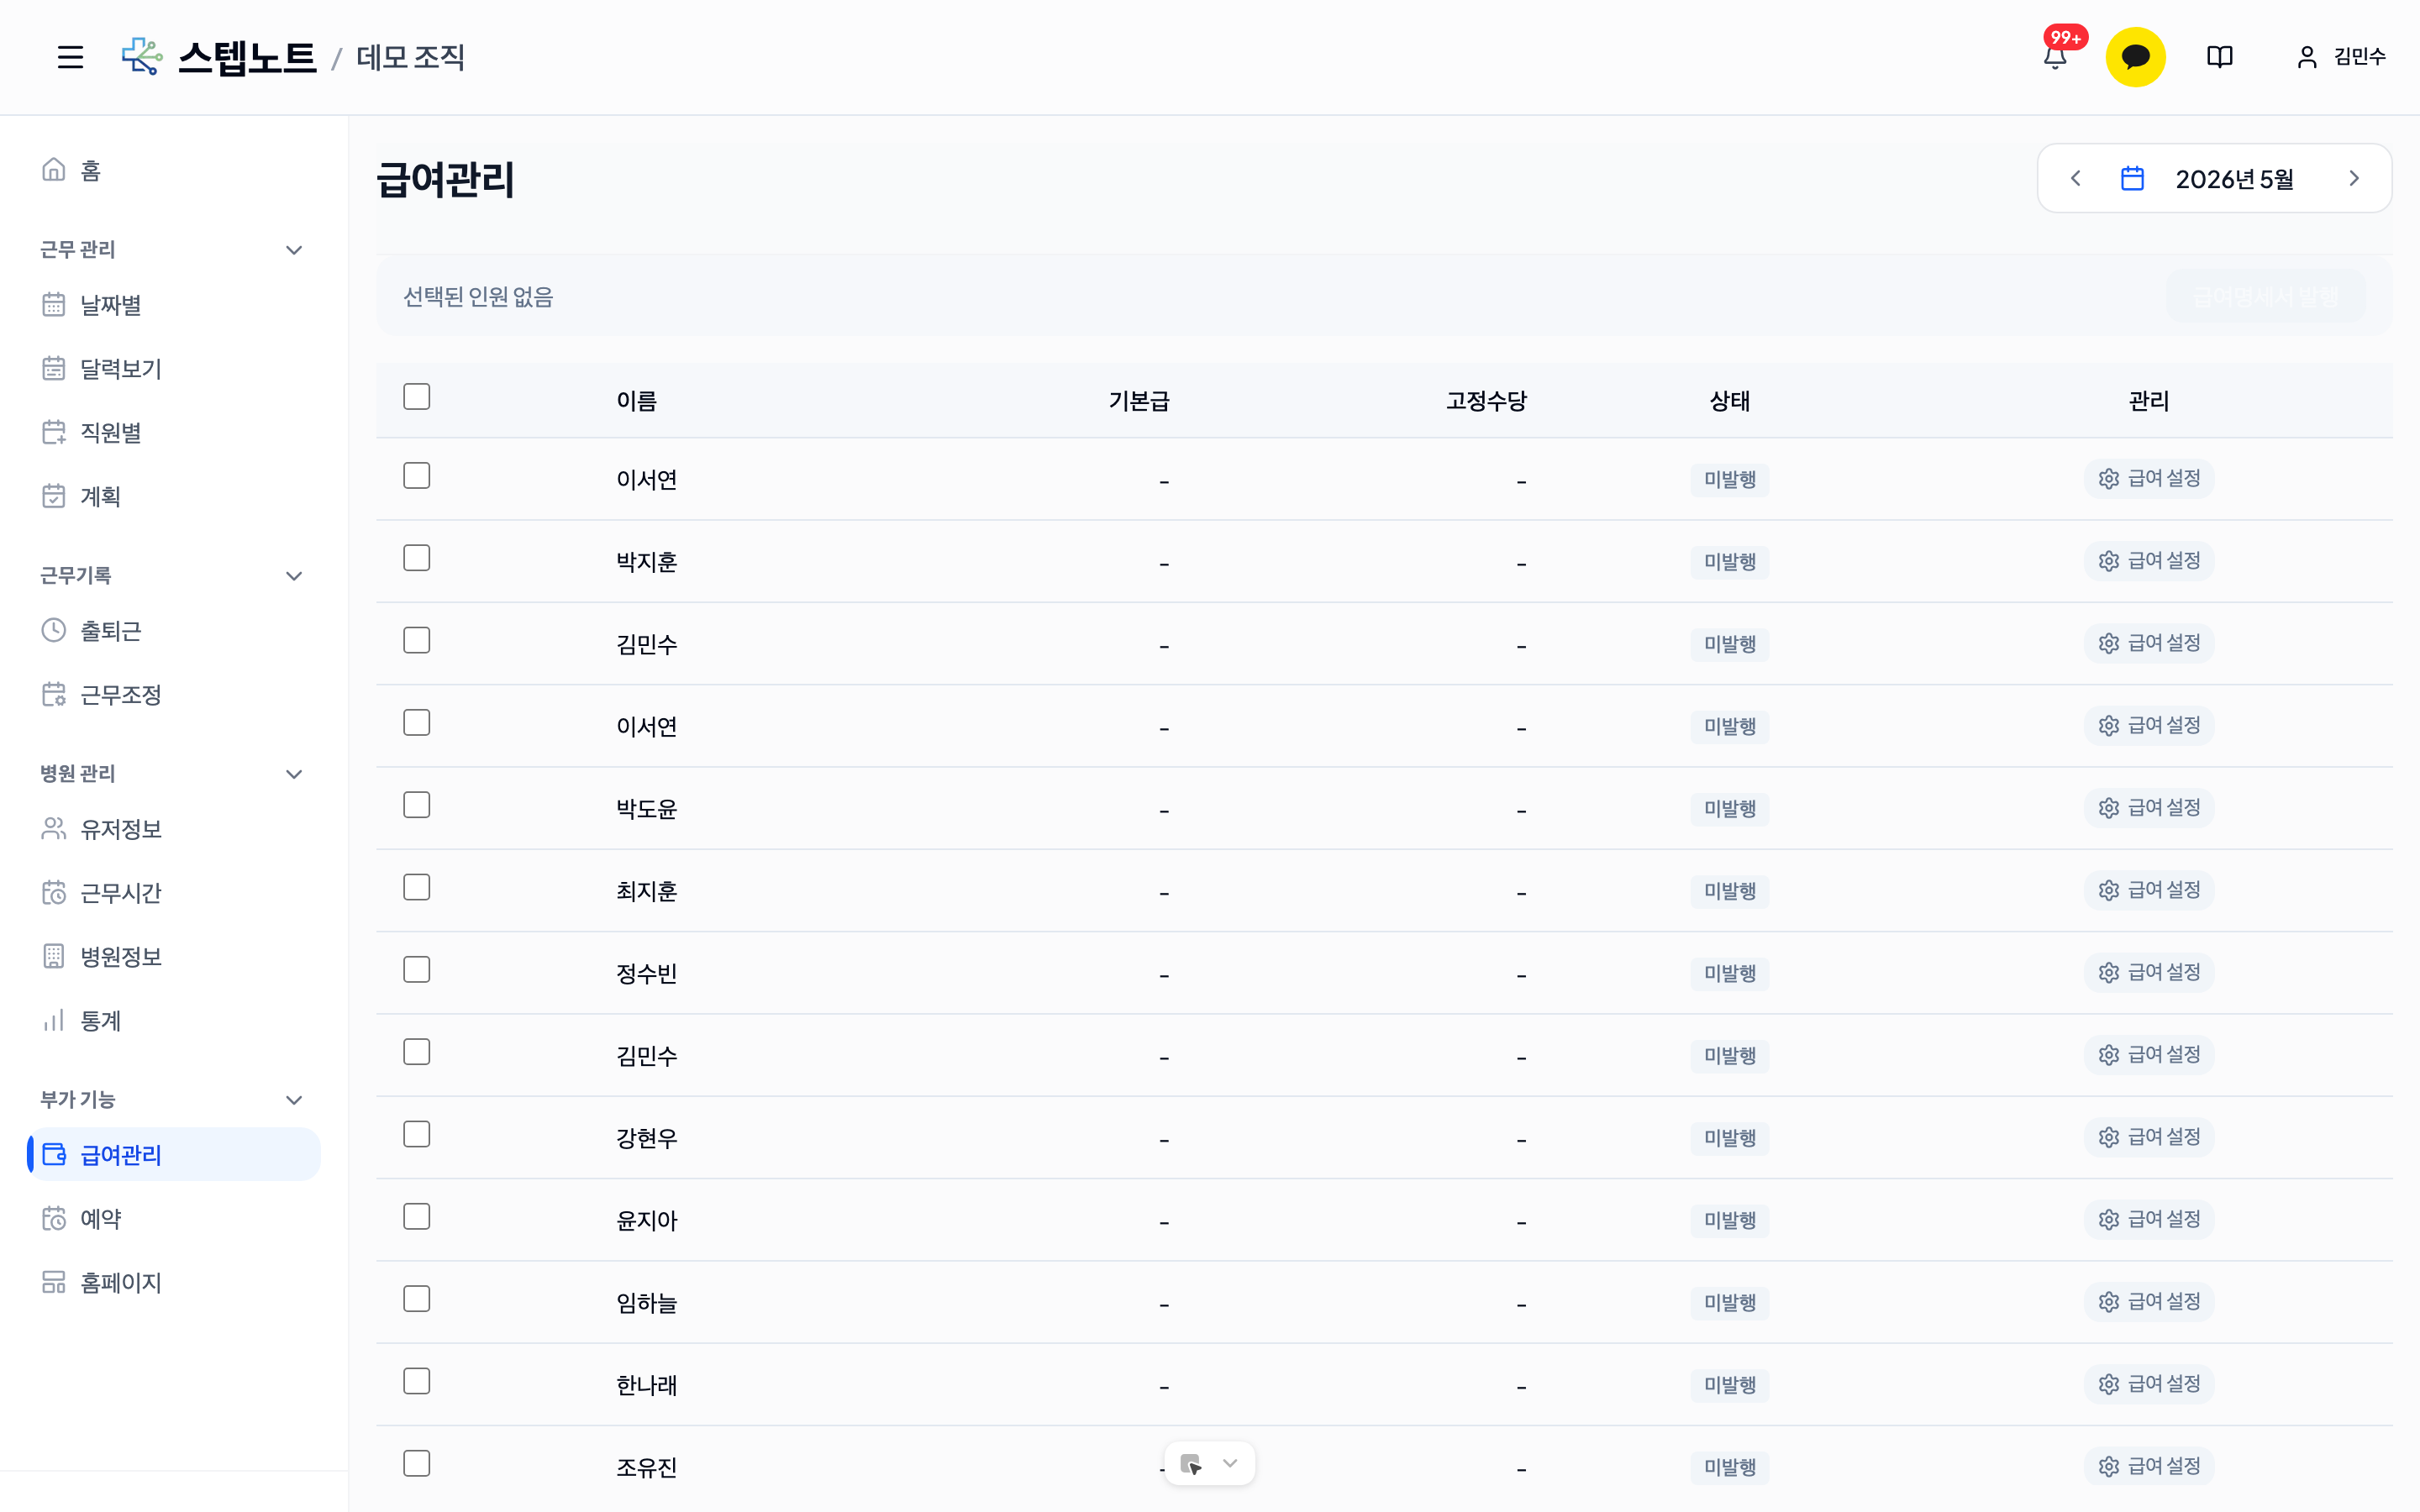The height and width of the screenshot is (1512, 2420).
Task: Click the 스텝노트 logo icon
Action: pos(142,57)
